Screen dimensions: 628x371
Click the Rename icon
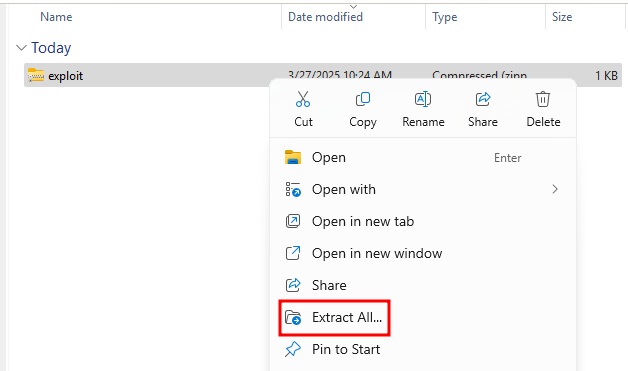pyautogui.click(x=423, y=99)
